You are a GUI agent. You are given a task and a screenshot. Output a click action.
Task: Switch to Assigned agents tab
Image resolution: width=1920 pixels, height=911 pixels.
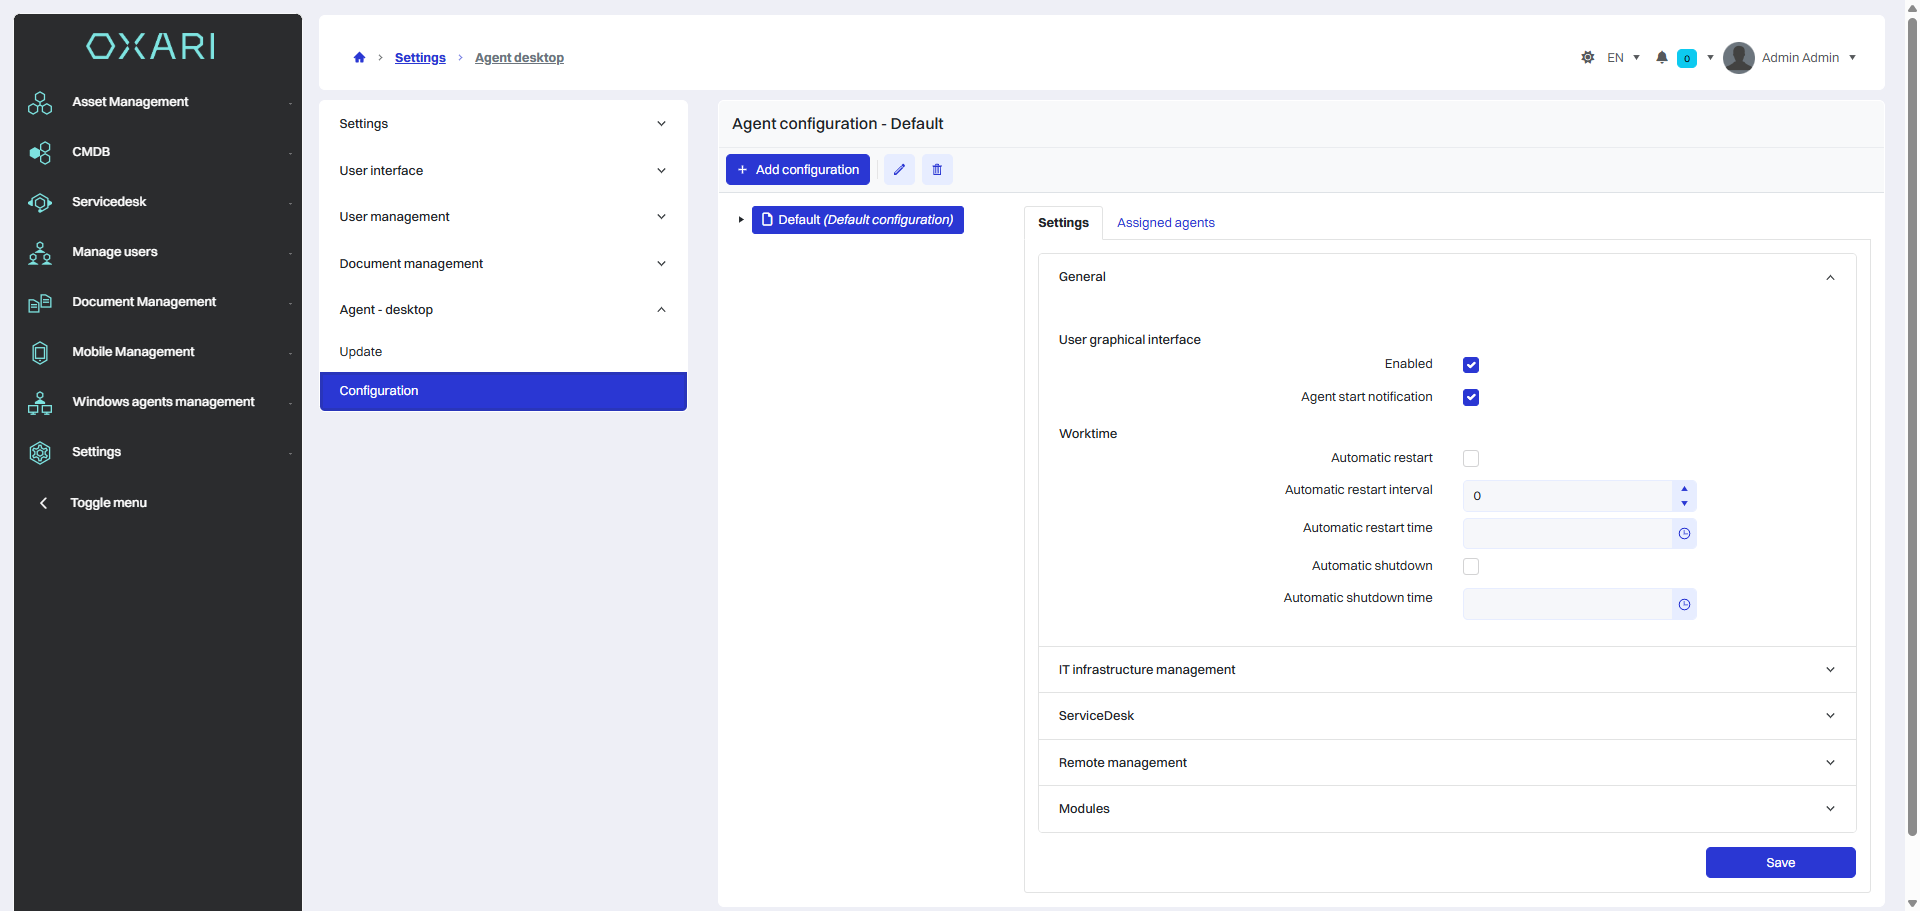(1165, 223)
